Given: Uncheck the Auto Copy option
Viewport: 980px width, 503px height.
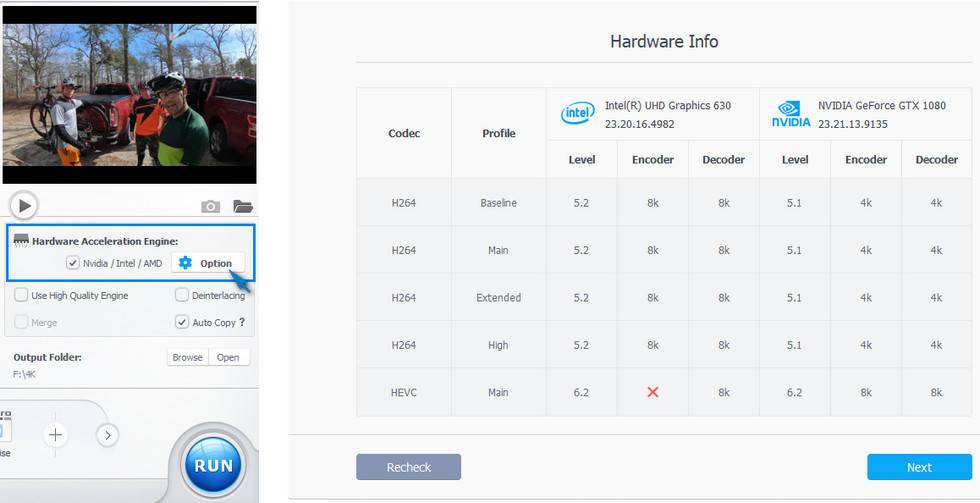Looking at the screenshot, I should [x=182, y=322].
